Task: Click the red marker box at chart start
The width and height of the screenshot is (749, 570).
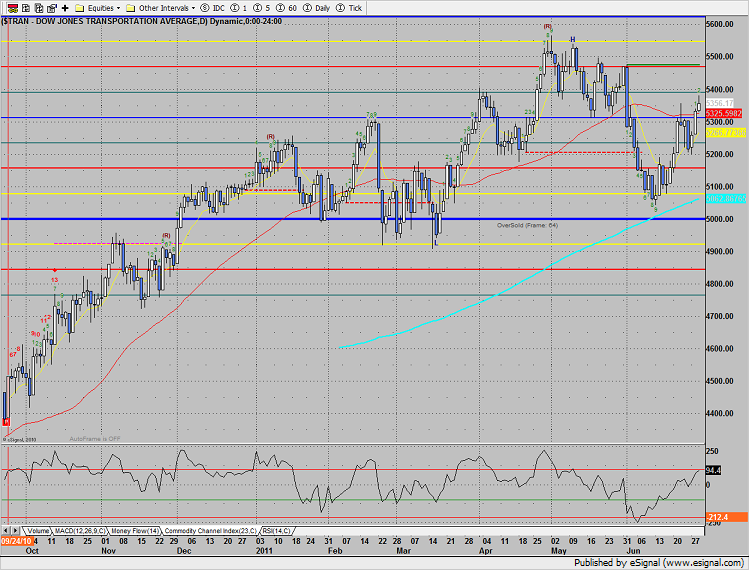Action: [x=6, y=422]
